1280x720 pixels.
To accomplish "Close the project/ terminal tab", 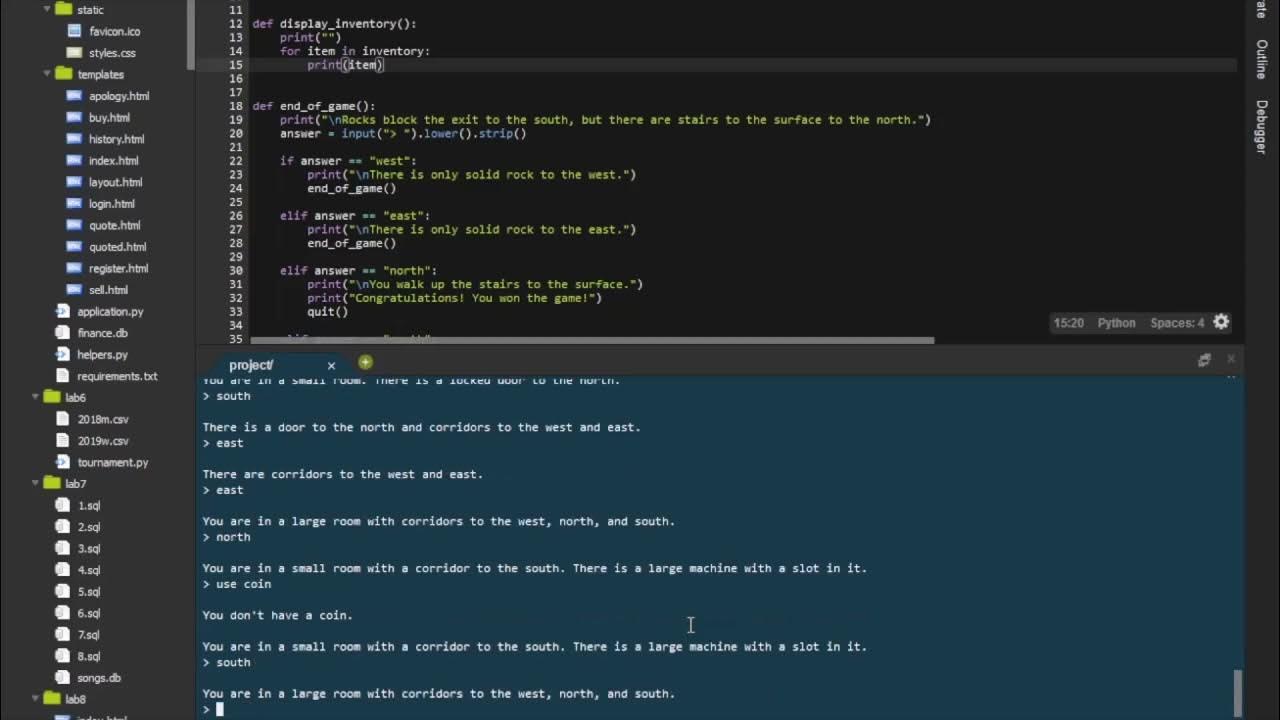I will [x=331, y=365].
